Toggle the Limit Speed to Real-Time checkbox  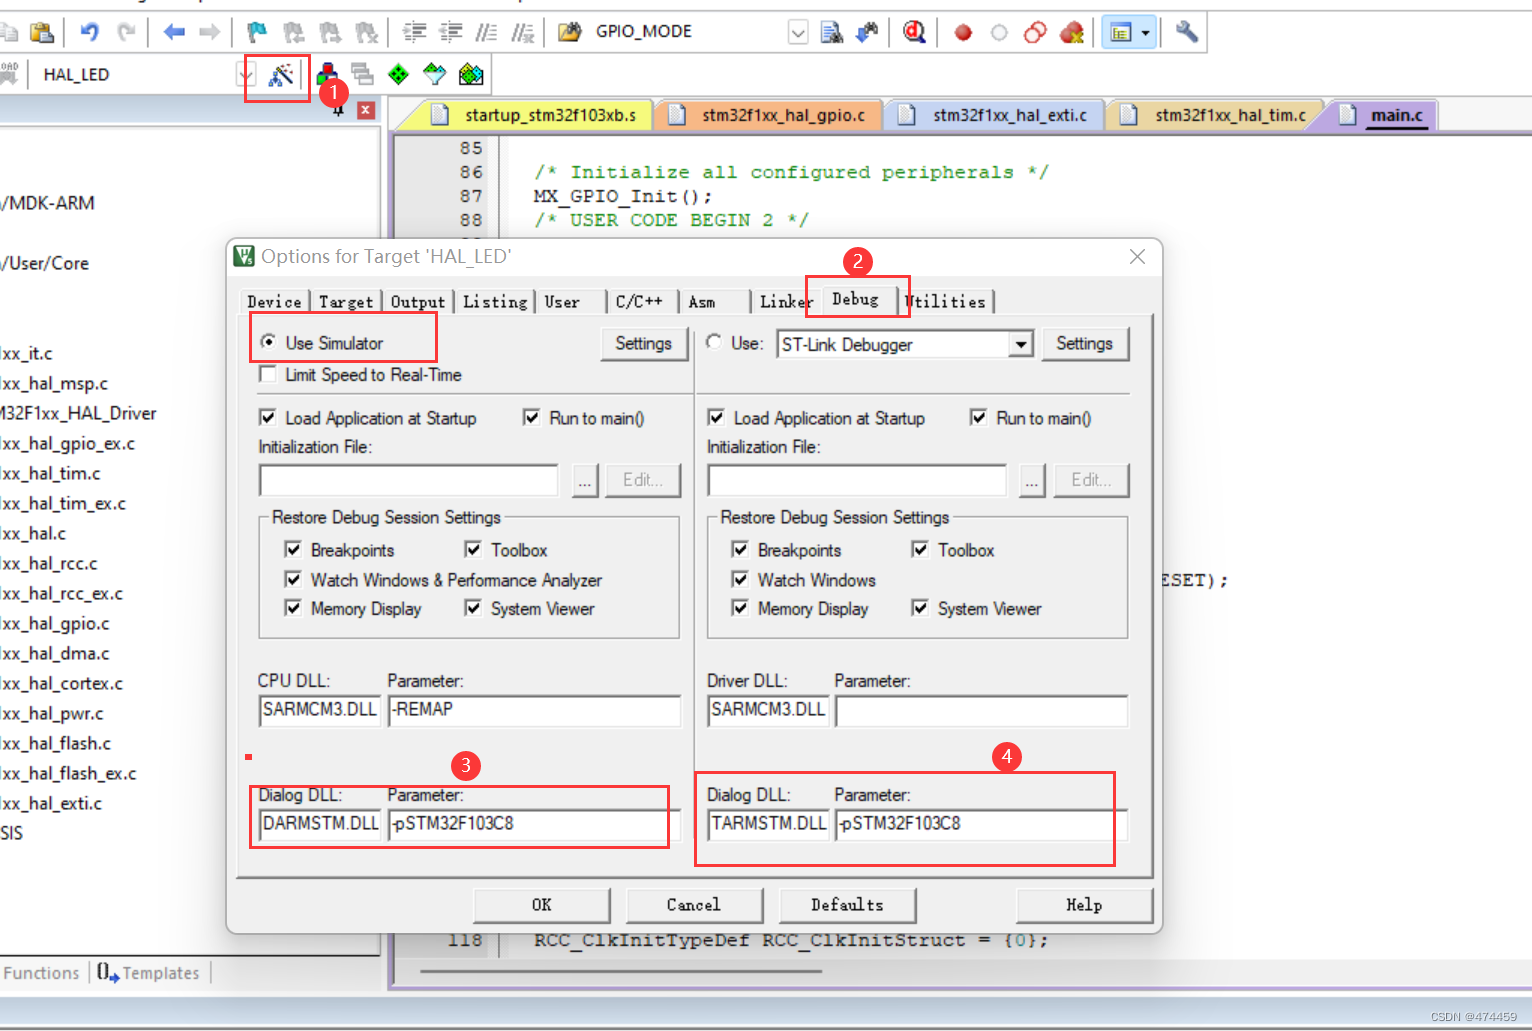point(268,374)
